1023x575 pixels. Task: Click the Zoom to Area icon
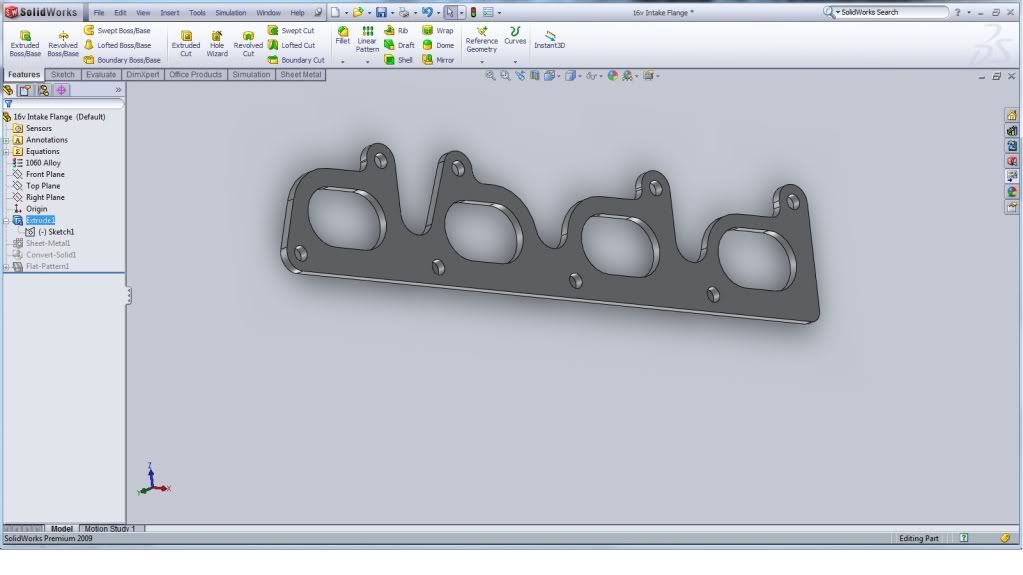(505, 76)
